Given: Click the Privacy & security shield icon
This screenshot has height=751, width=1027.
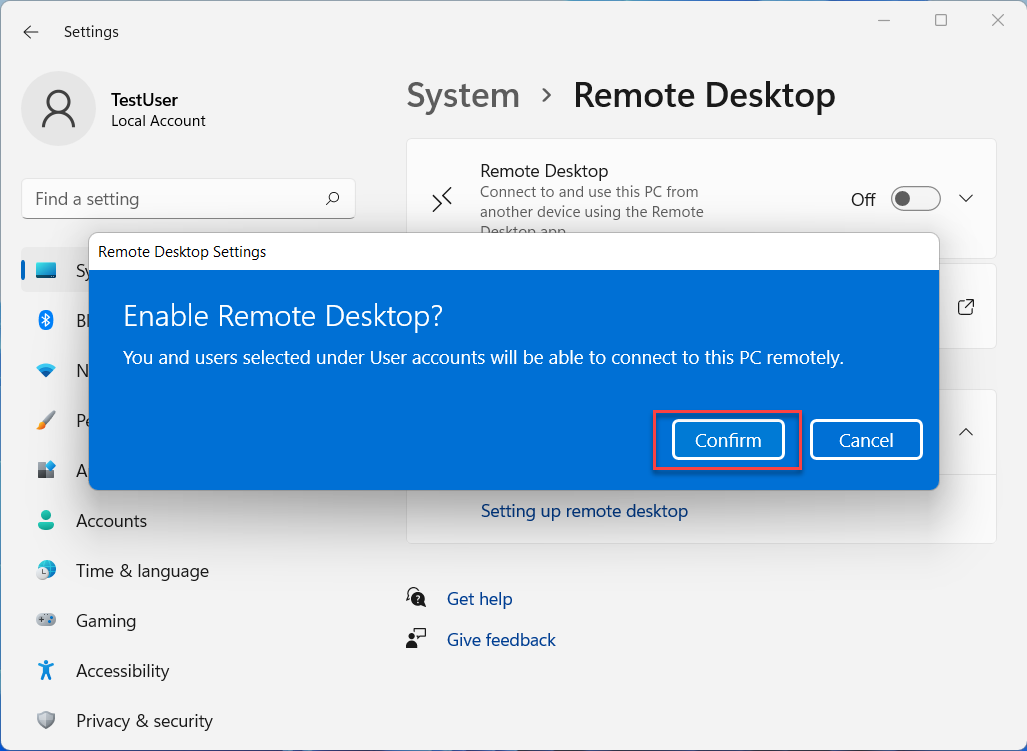Looking at the screenshot, I should pyautogui.click(x=46, y=721).
